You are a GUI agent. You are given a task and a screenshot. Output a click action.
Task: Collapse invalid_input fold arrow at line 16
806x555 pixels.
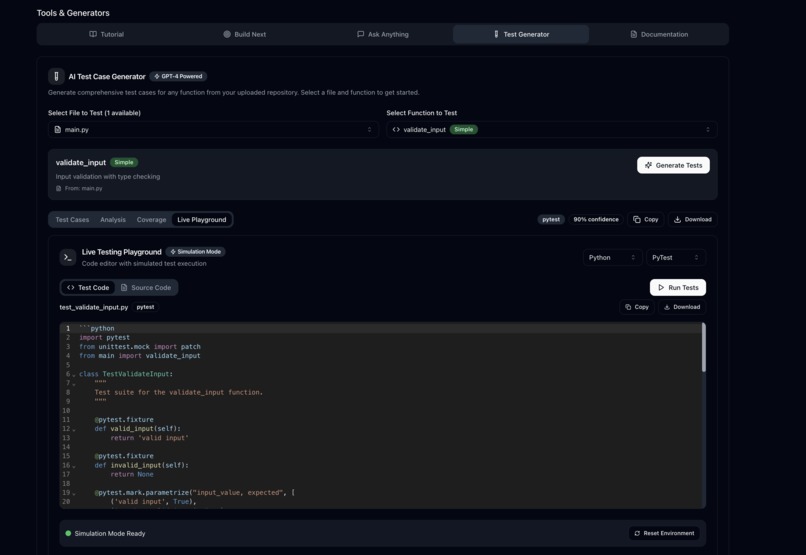[x=74, y=466]
